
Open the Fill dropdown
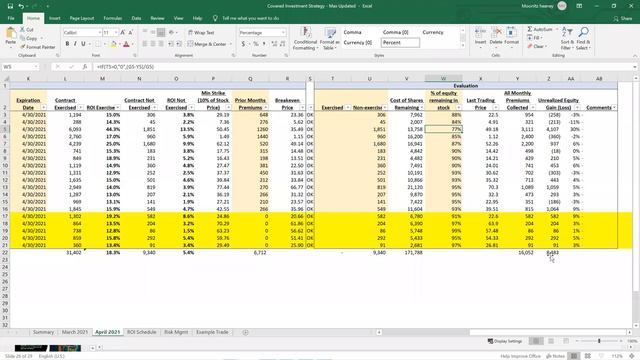[x=535, y=38]
